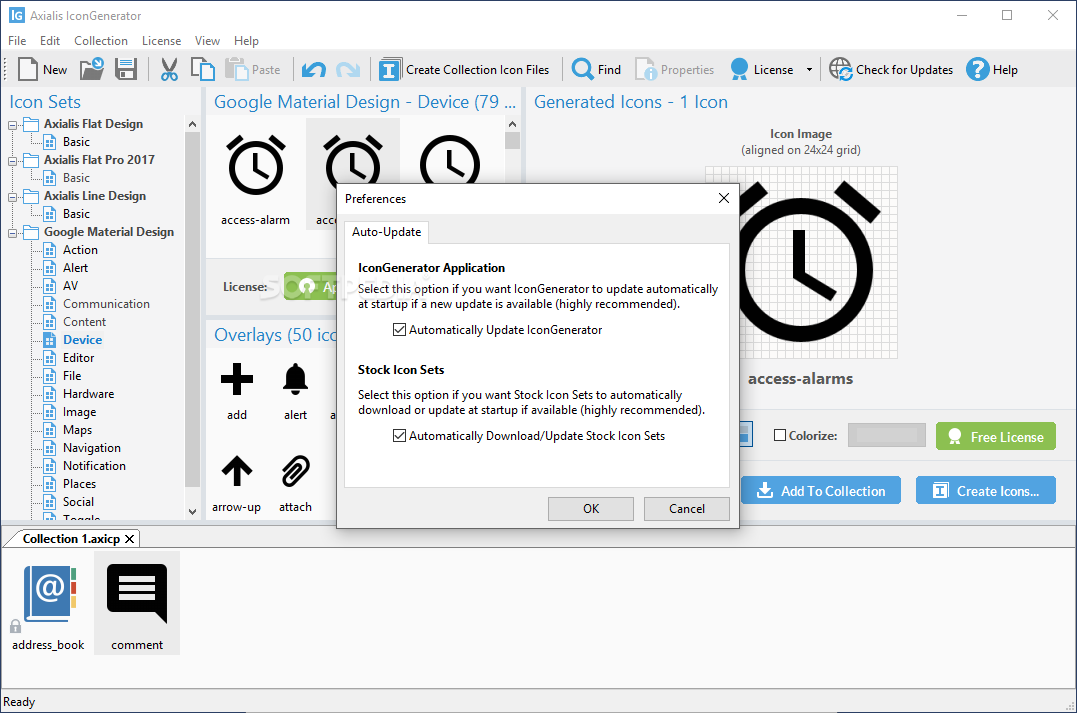Click Cancel in Preferences dialog
1077x713 pixels.
[687, 509]
